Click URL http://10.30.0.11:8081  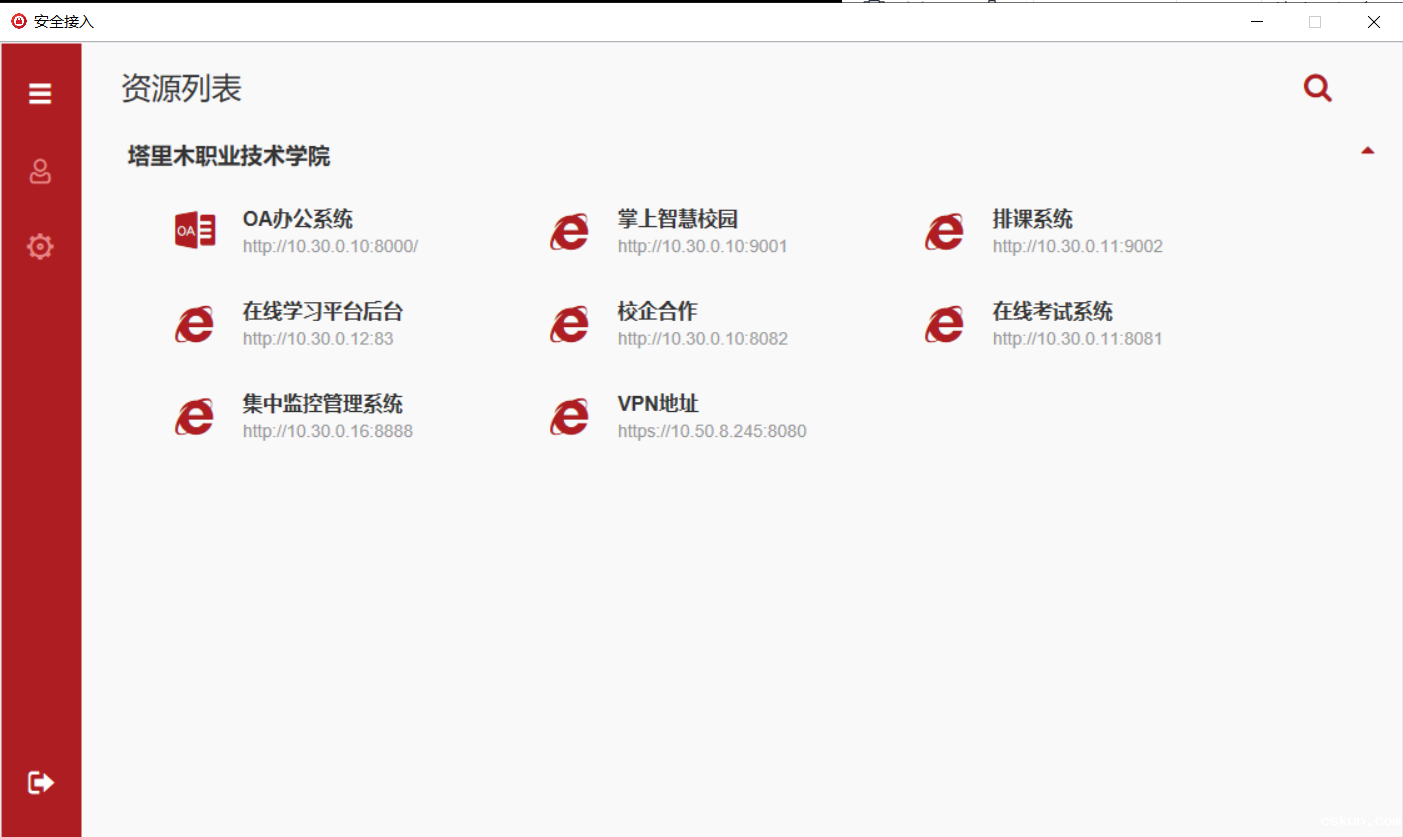[1078, 339]
